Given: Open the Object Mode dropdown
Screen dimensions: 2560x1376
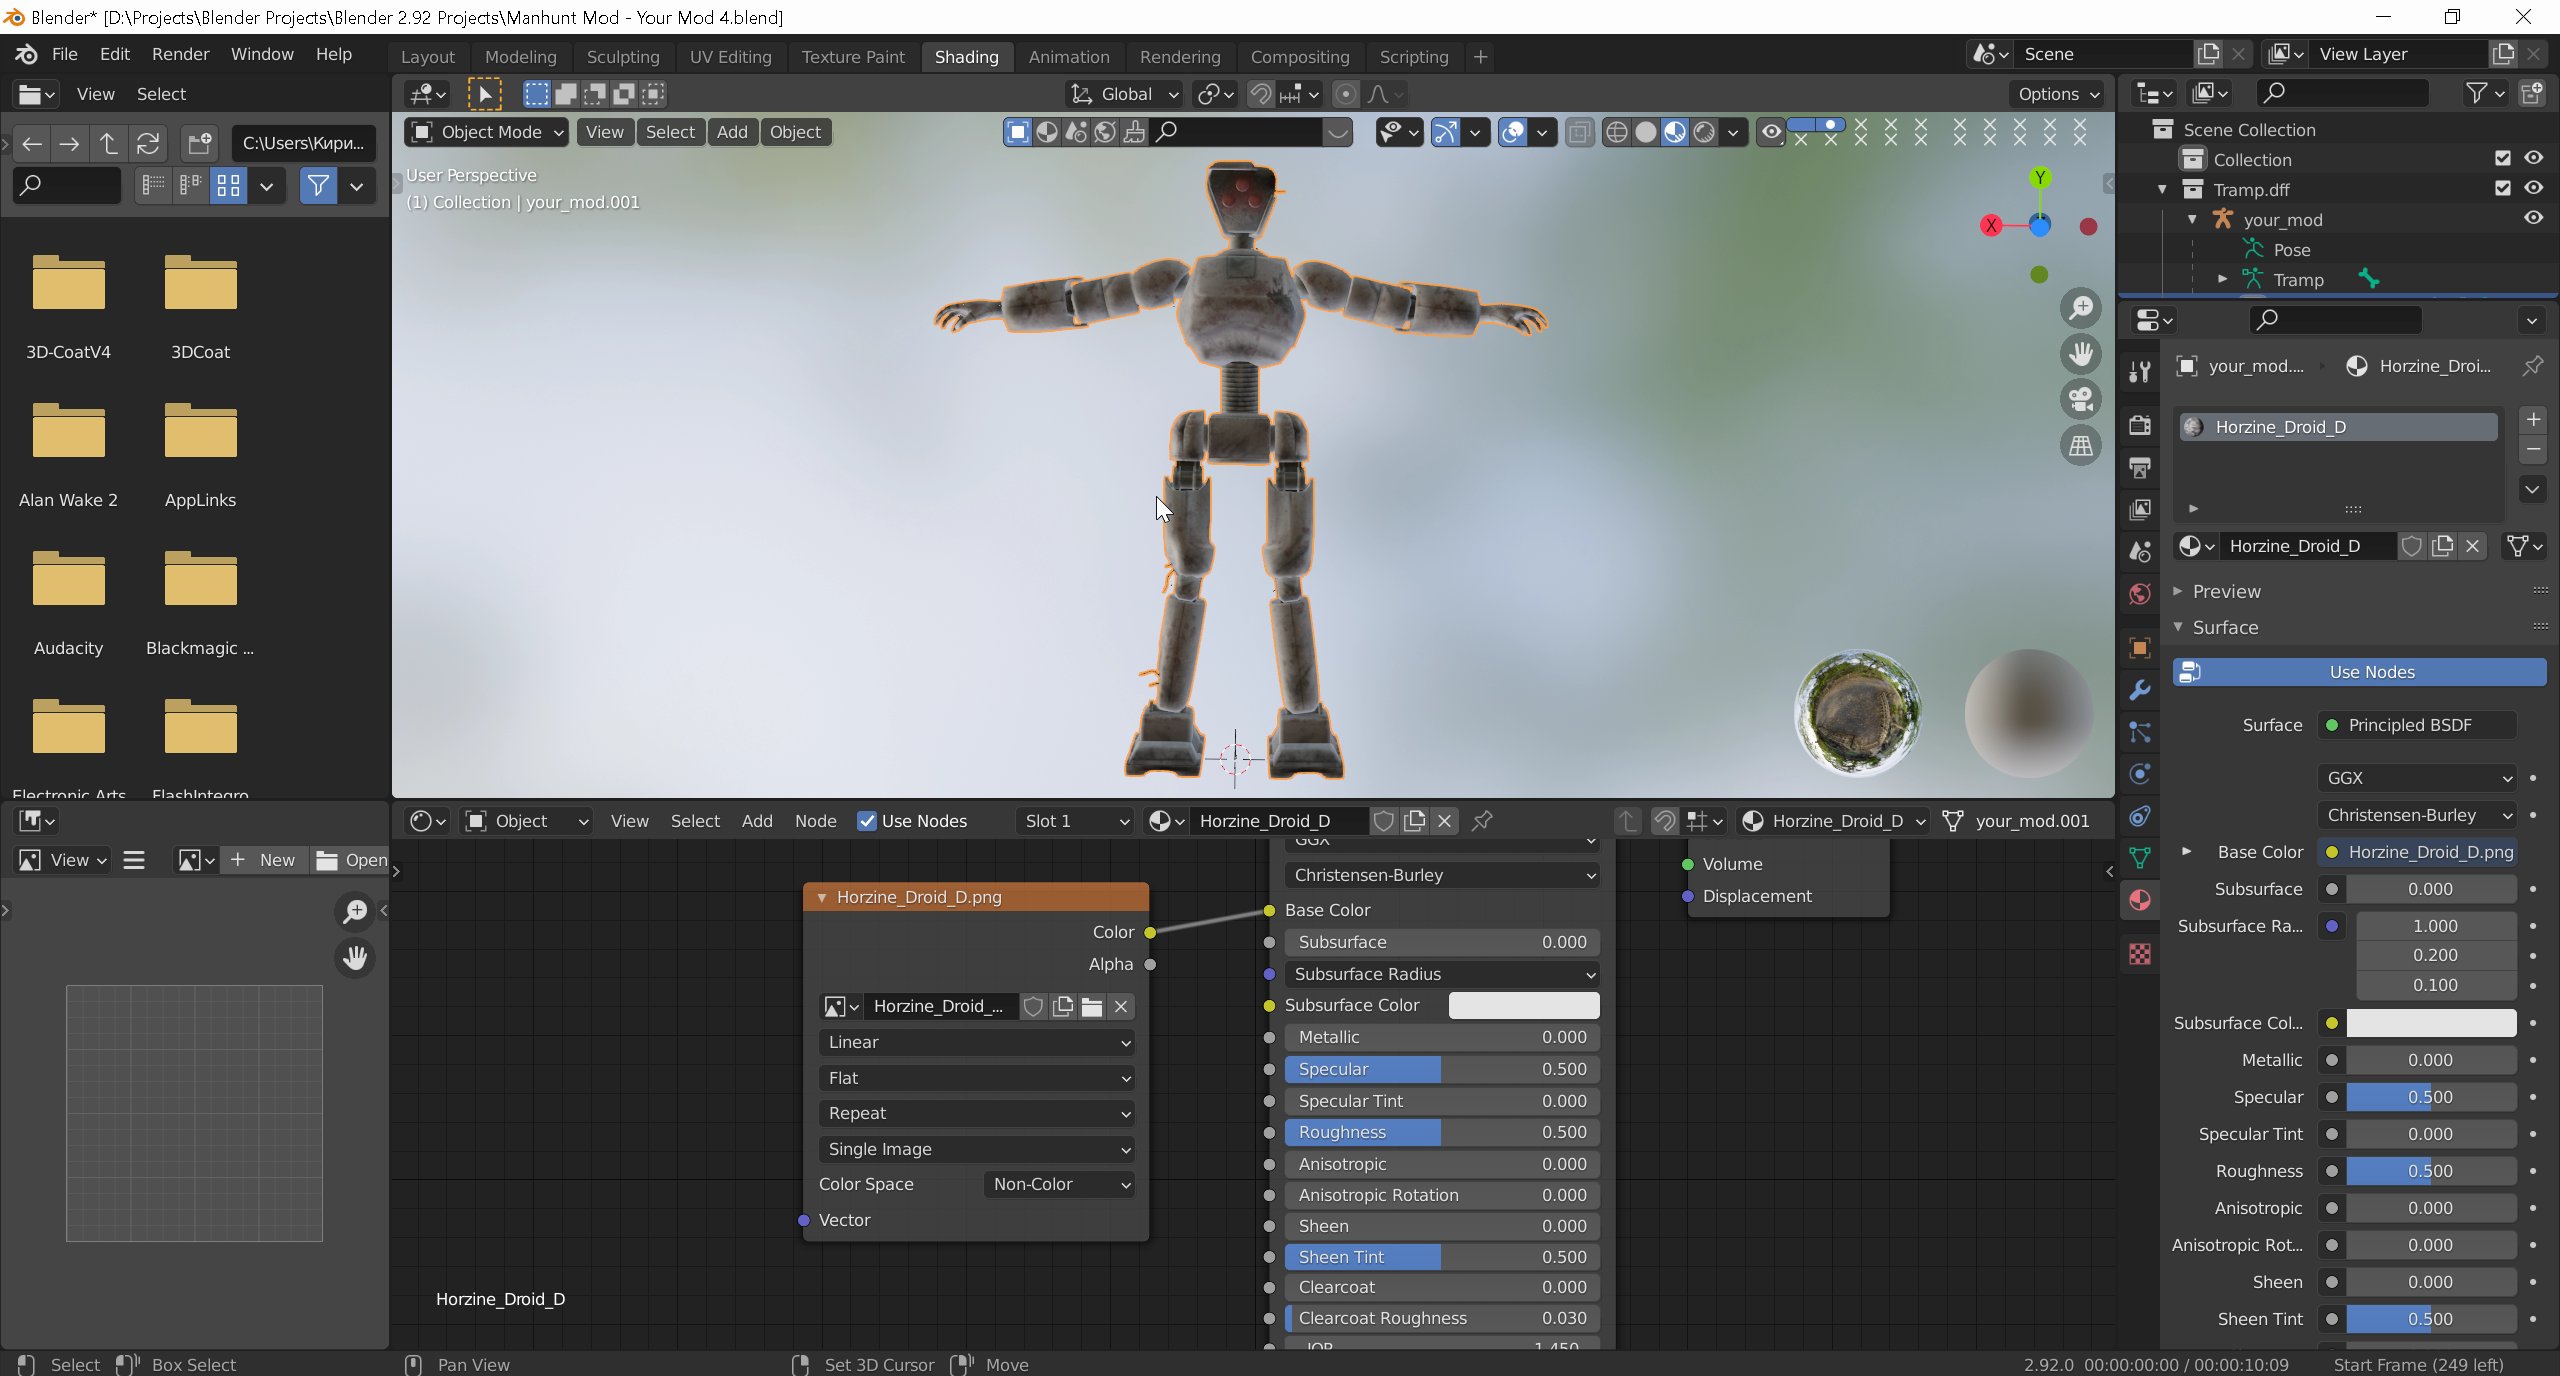Looking at the screenshot, I should coord(487,132).
